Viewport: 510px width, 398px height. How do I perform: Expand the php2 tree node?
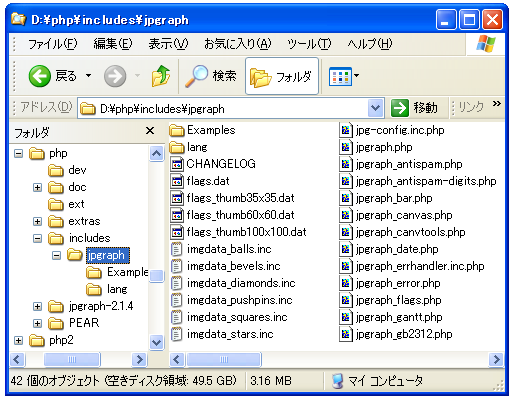click(x=19, y=341)
